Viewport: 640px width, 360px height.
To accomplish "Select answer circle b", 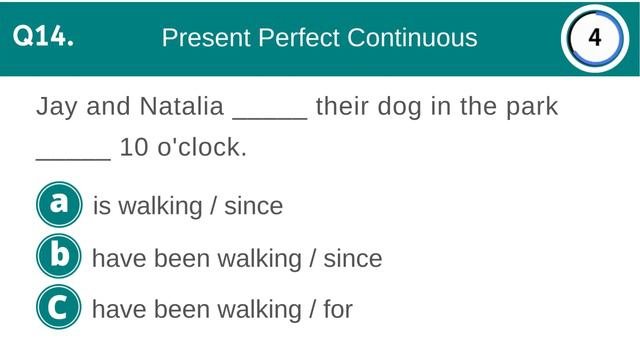I will [59, 256].
